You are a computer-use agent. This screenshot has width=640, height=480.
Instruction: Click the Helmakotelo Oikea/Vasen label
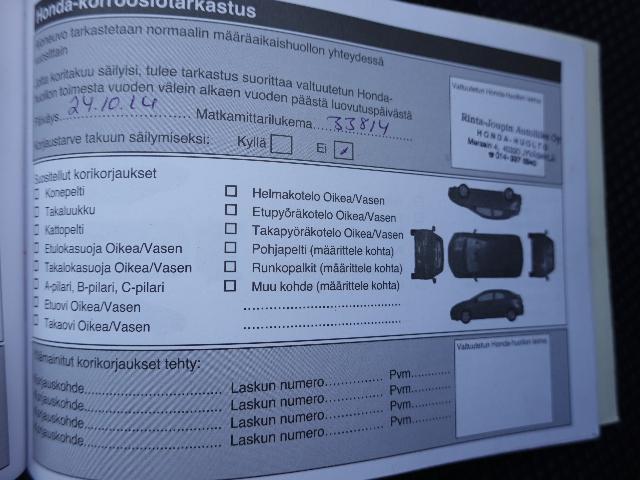coord(318,196)
